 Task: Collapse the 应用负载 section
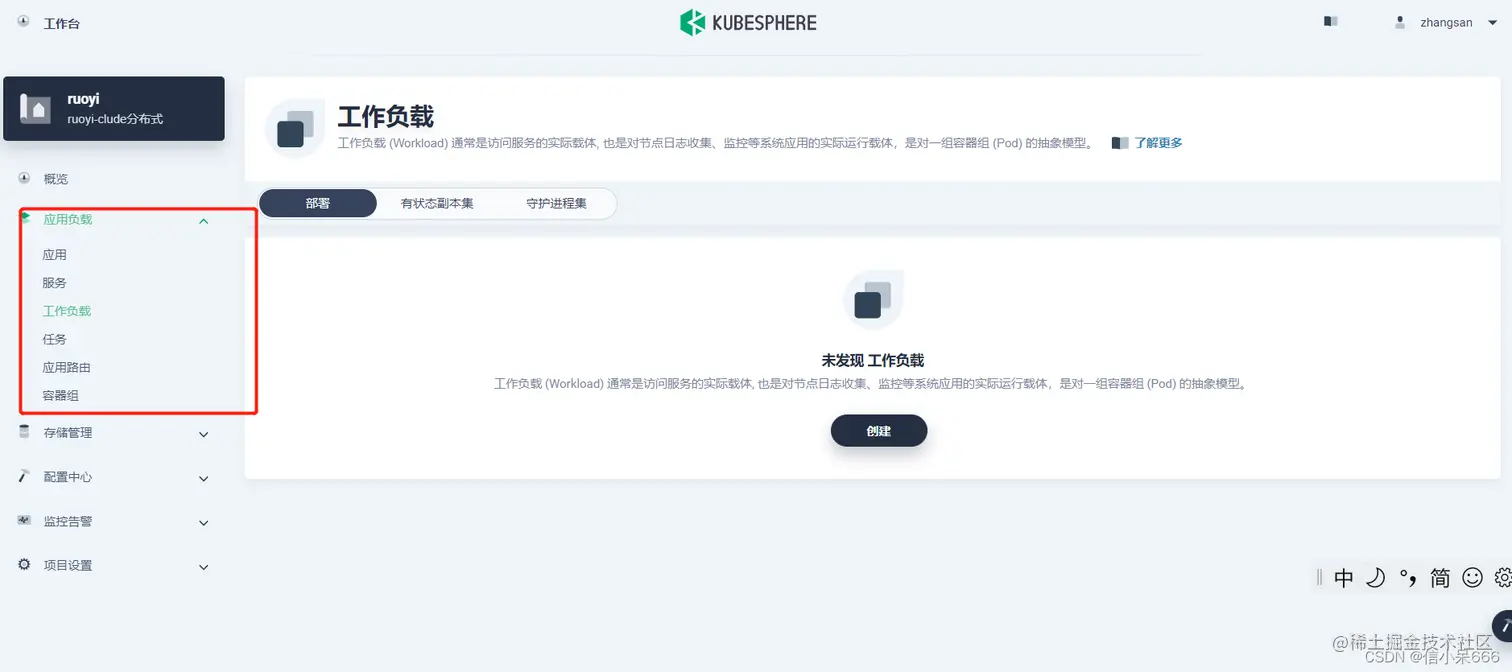coord(204,221)
